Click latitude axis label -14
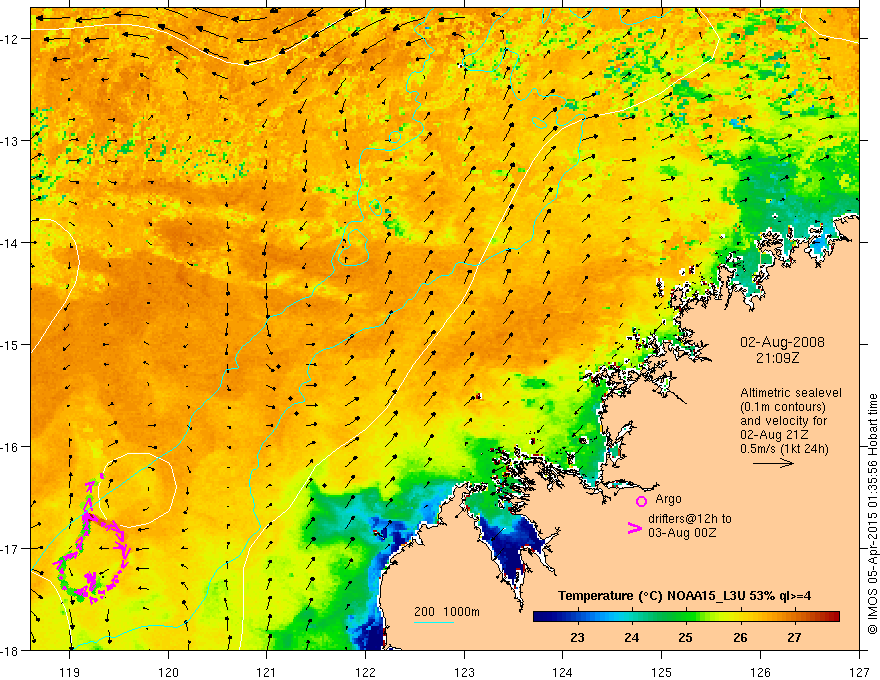880x680 pixels. tap(10, 243)
